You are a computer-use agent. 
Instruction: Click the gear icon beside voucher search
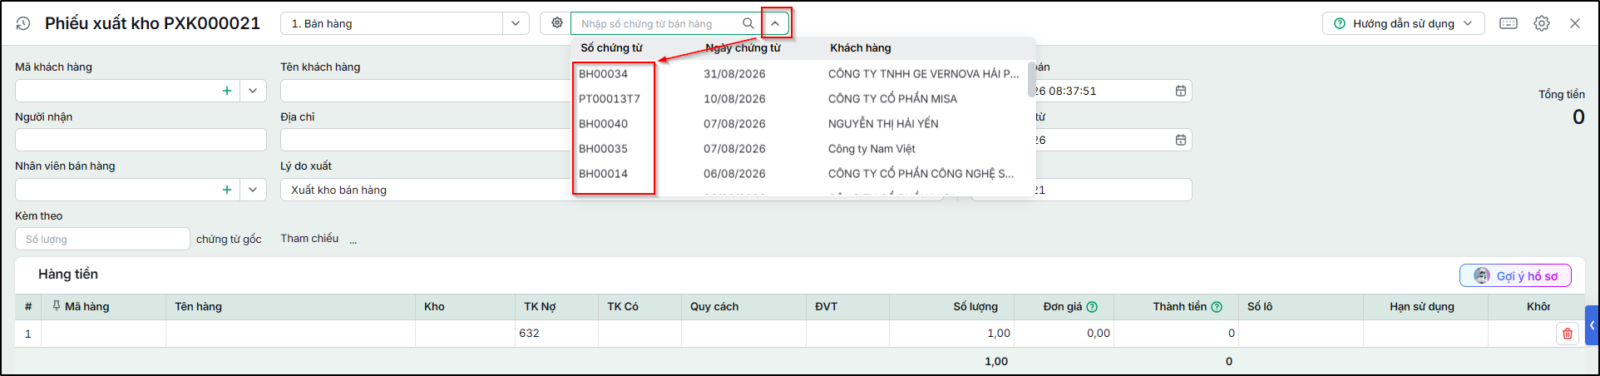coord(557,23)
